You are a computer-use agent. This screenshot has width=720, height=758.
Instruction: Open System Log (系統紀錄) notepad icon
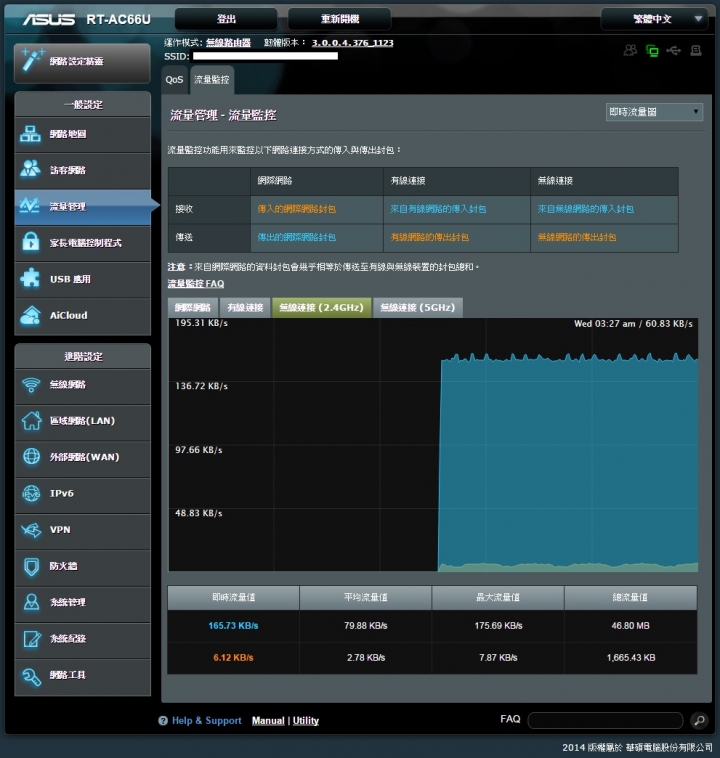(x=82, y=639)
